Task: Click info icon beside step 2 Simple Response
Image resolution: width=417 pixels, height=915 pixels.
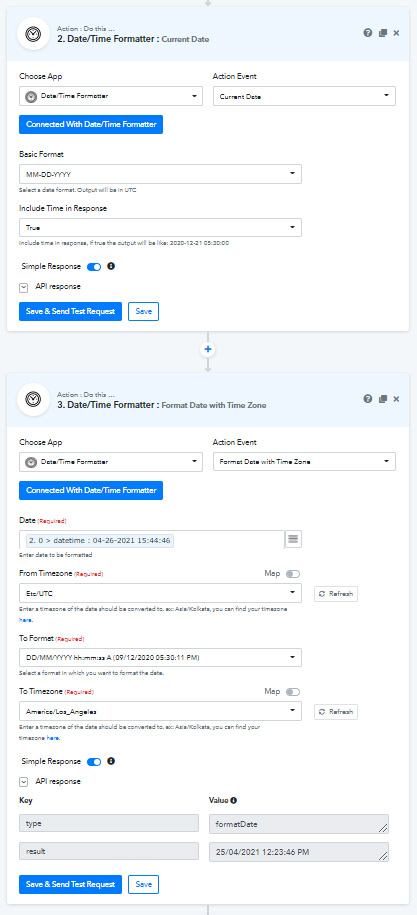Action: pyautogui.click(x=111, y=266)
